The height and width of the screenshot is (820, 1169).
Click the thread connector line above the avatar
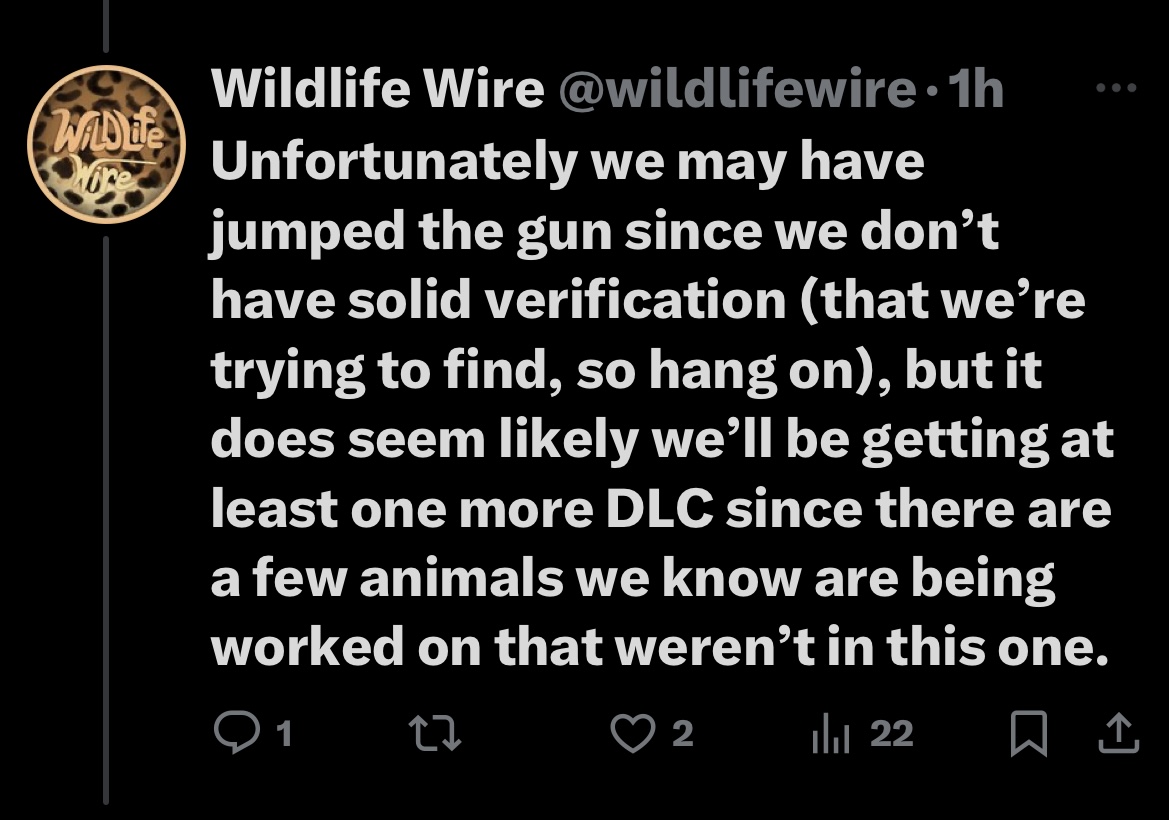click(106, 26)
